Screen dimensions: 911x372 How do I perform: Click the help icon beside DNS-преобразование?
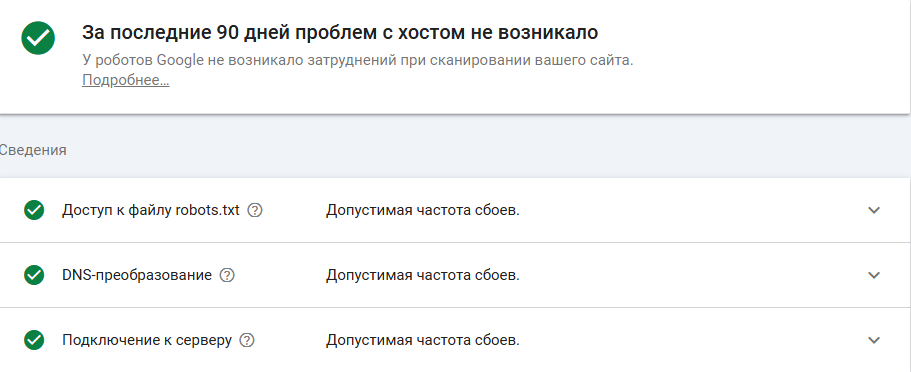(227, 275)
